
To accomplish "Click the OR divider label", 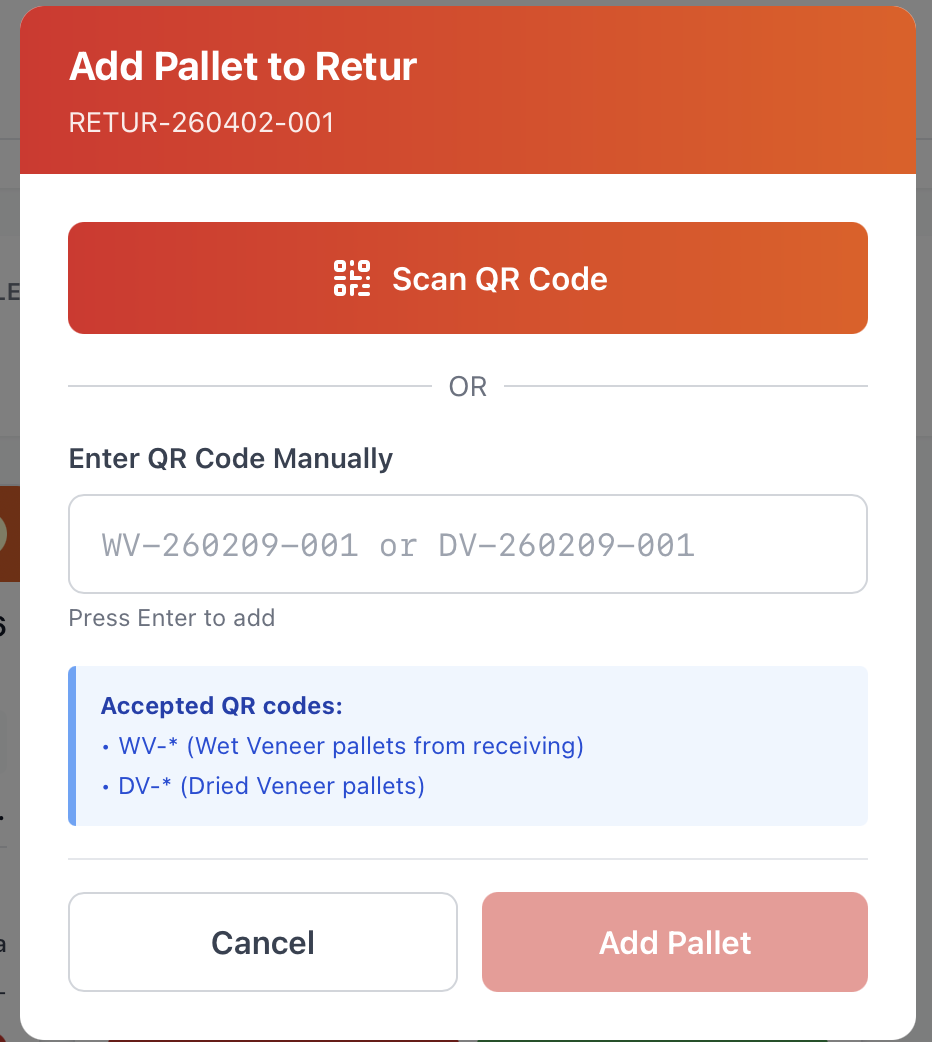I will pos(467,386).
